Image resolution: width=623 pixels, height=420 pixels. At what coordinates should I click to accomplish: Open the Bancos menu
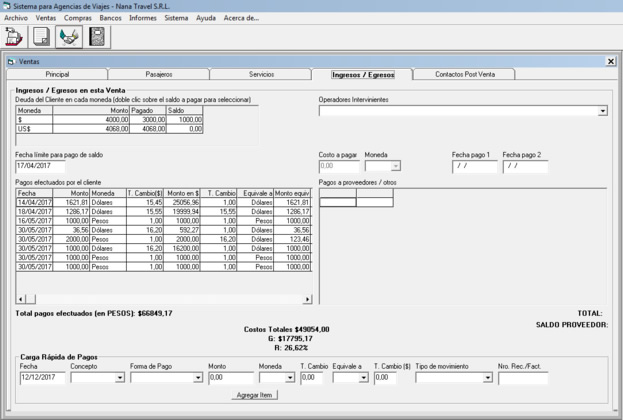(110, 18)
